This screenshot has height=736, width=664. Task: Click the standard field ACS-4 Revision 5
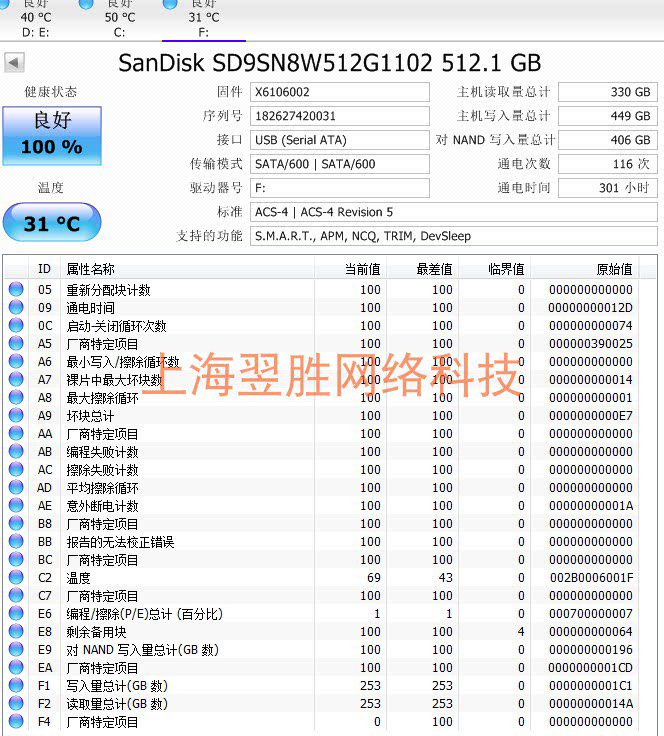(x=454, y=212)
